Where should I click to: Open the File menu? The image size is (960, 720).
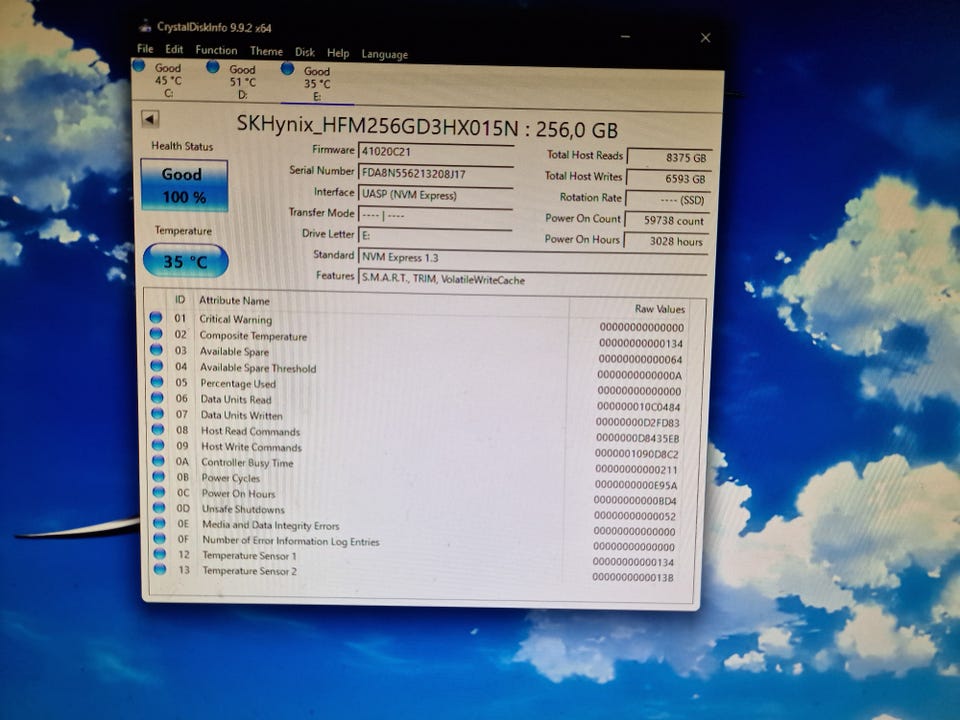[x=145, y=49]
